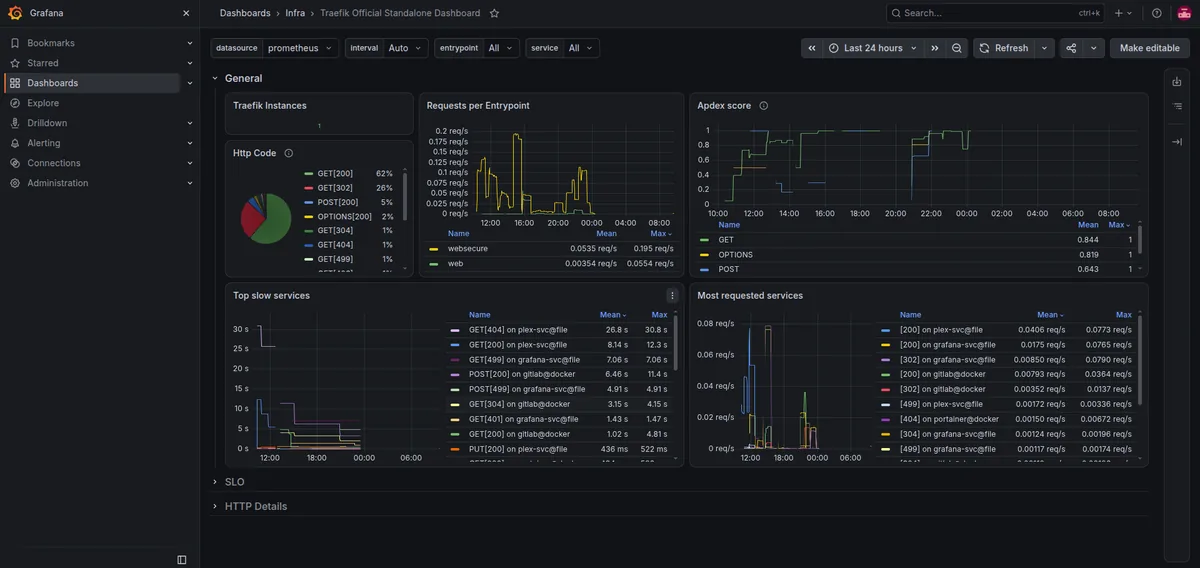
Task: Open Top slow services panel menu
Action: 672,295
